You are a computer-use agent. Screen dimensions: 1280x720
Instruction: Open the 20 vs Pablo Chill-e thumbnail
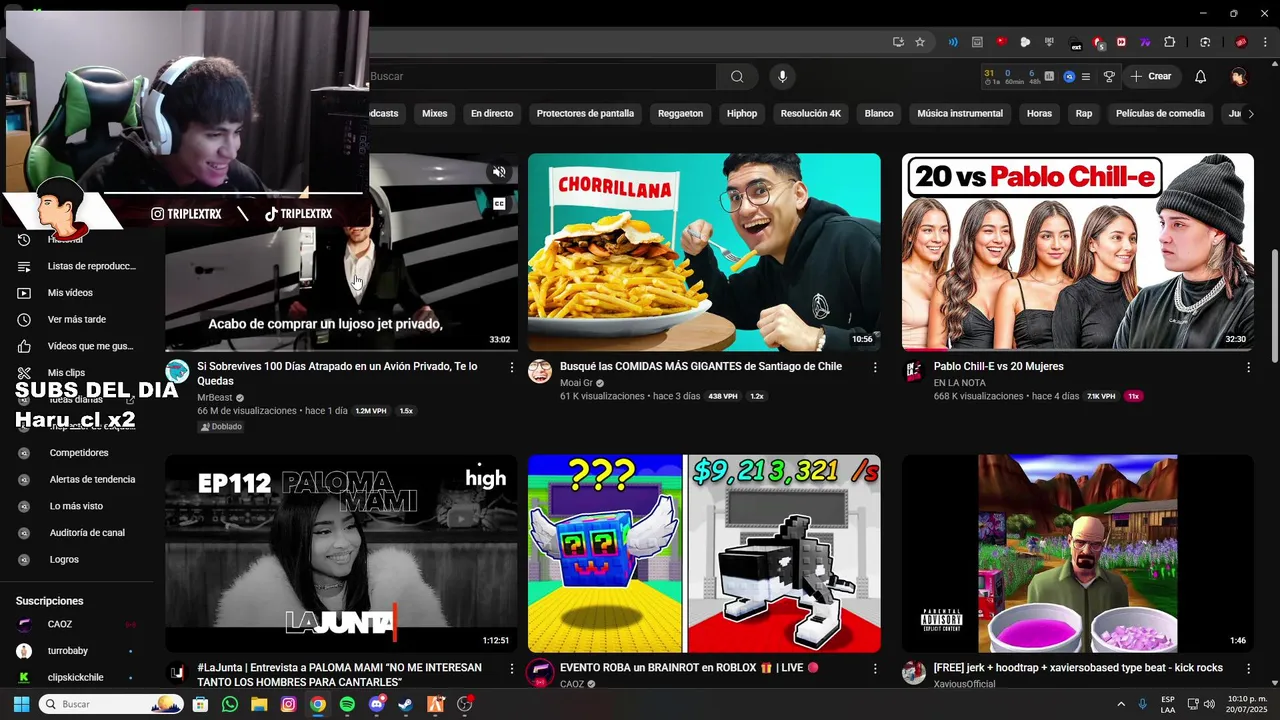pyautogui.click(x=1077, y=252)
